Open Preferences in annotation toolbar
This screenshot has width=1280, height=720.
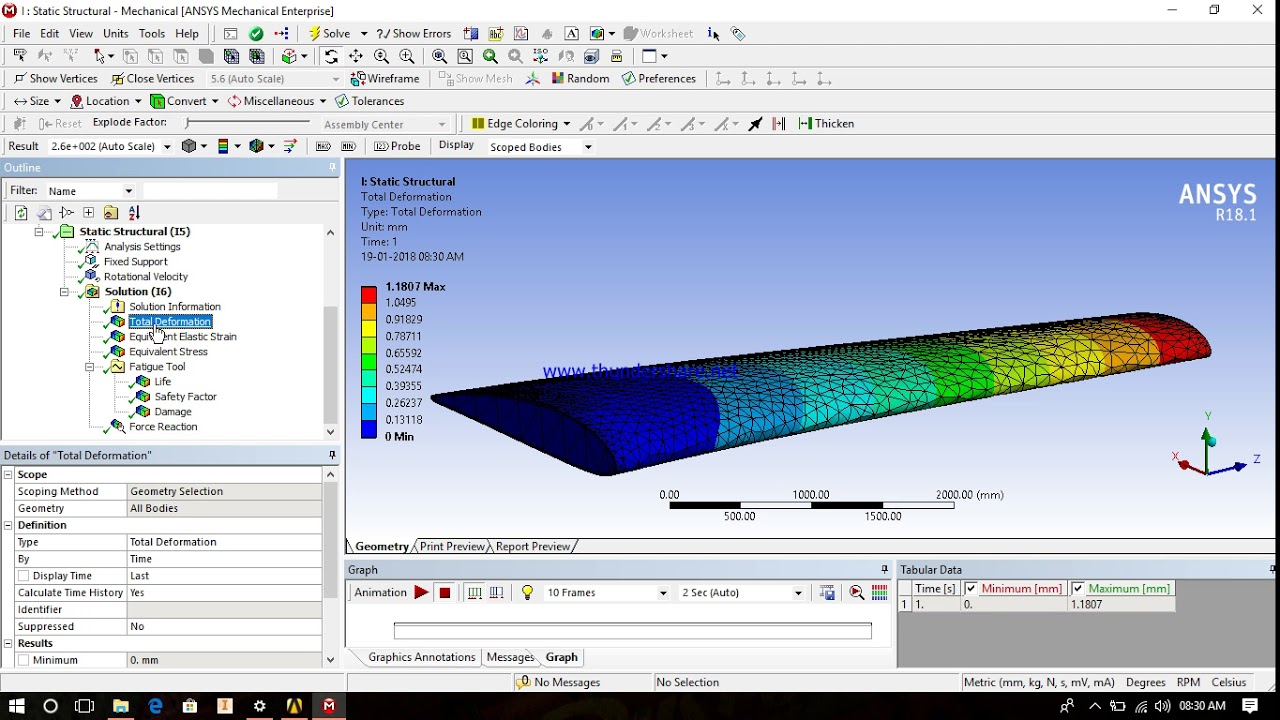point(659,78)
